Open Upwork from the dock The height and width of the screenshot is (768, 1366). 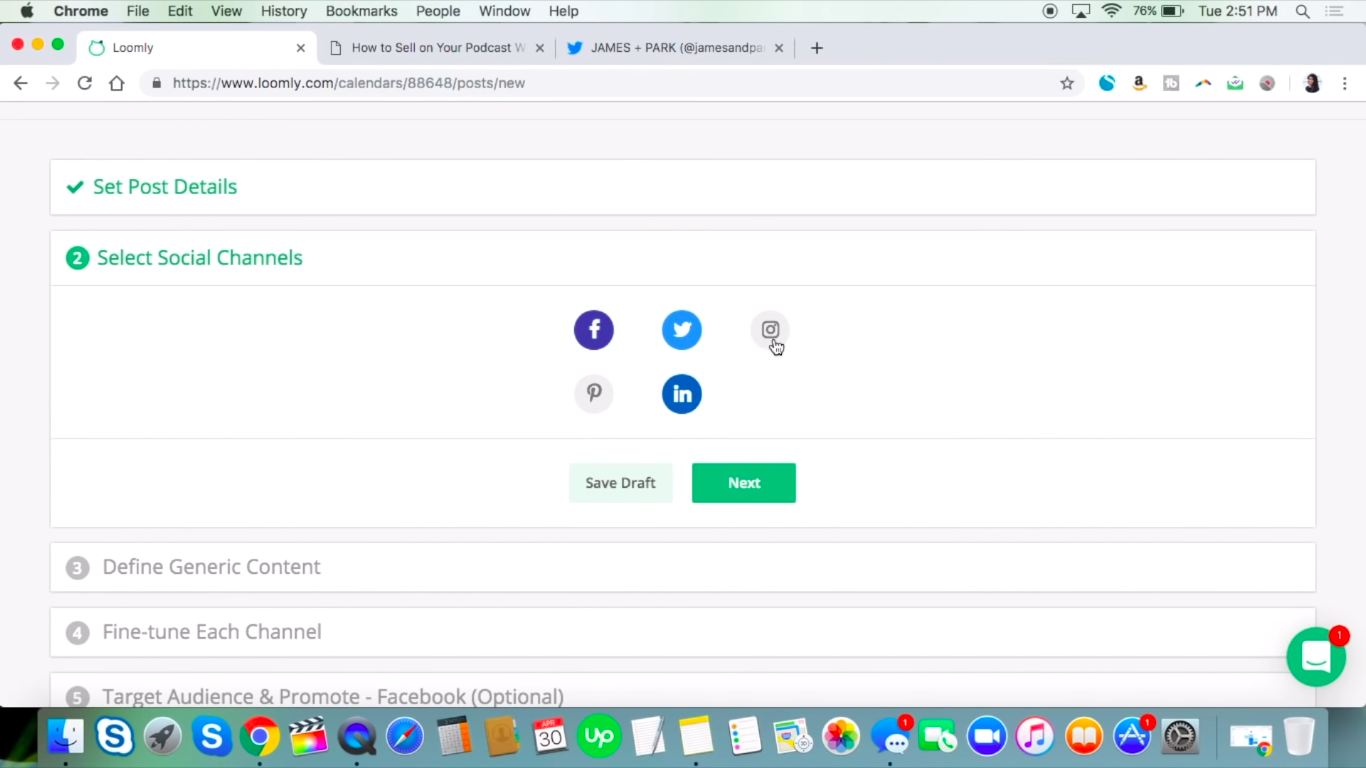coord(599,737)
